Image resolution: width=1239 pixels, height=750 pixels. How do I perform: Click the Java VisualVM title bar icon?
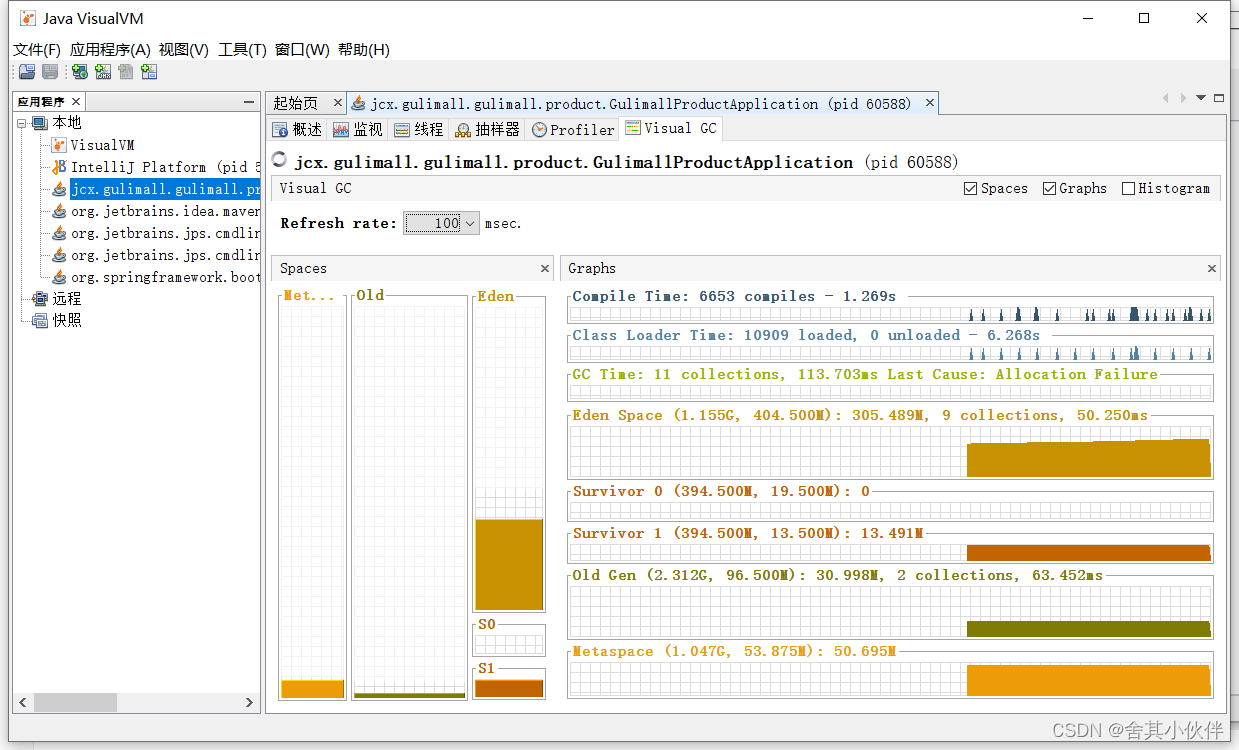pos(28,18)
